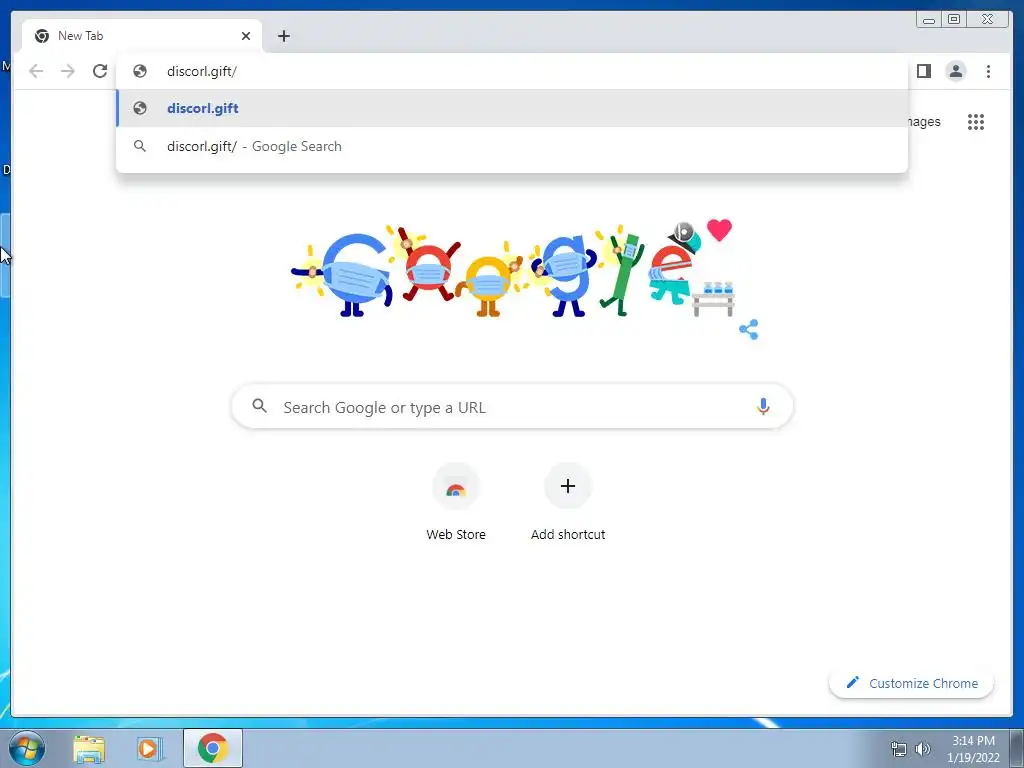Open the Windows Start menu

click(x=27, y=748)
